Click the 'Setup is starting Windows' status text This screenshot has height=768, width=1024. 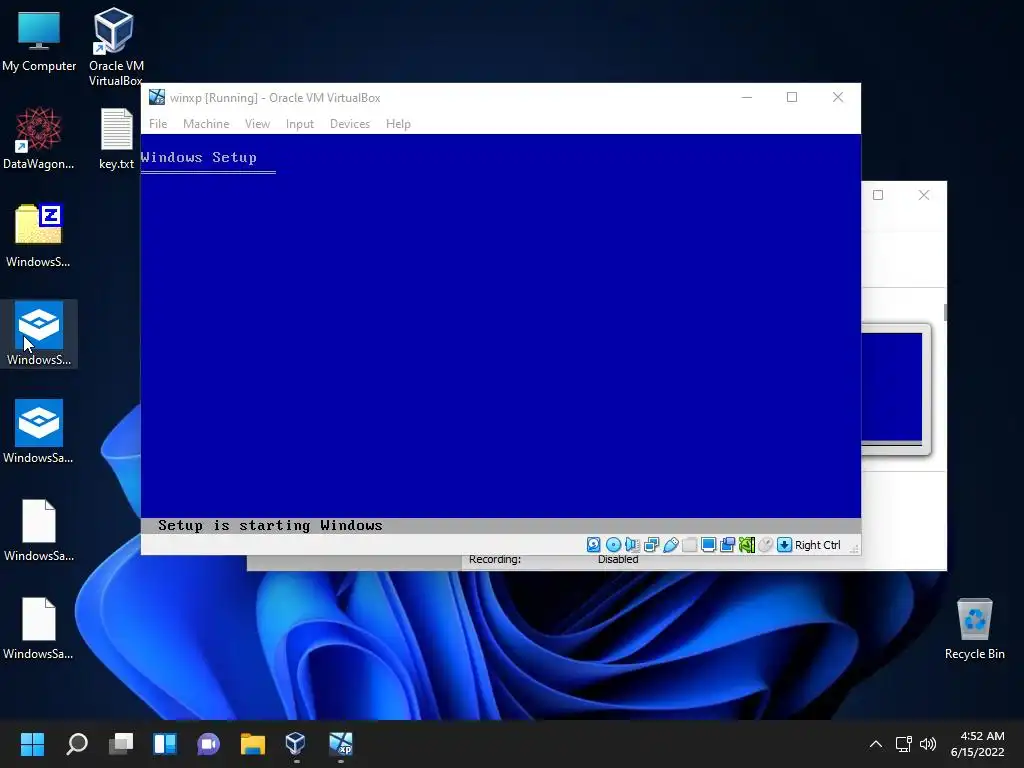coord(270,526)
